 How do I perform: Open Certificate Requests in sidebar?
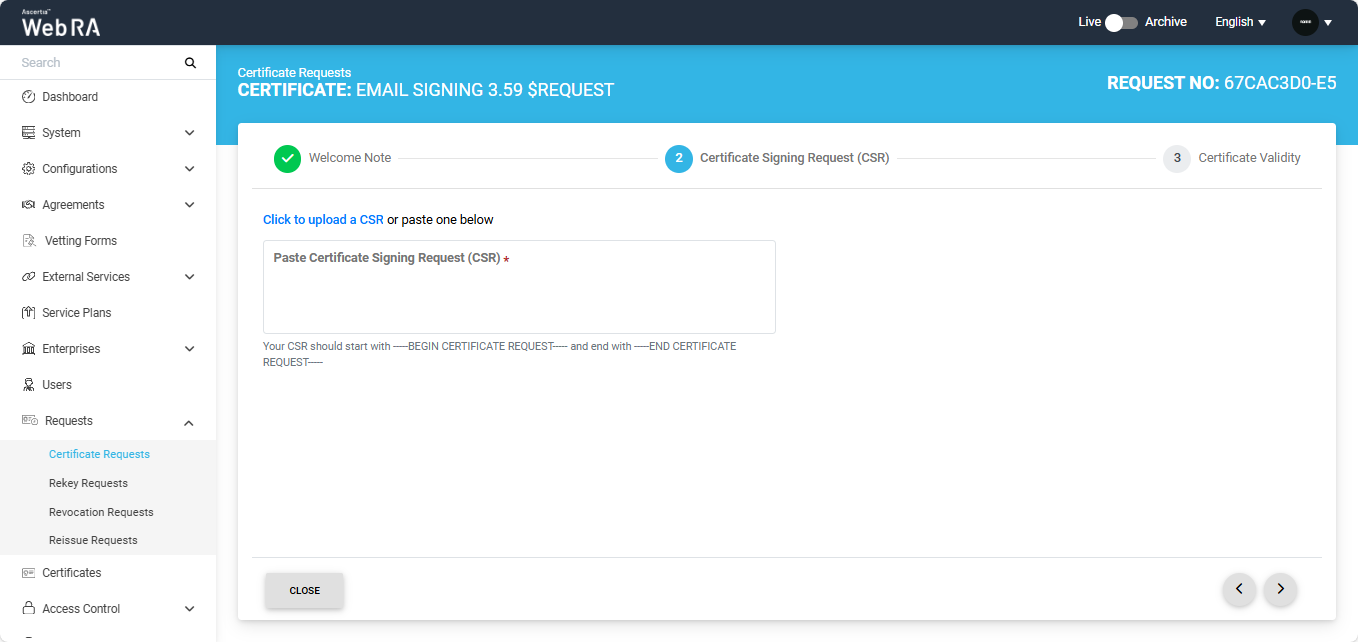(x=99, y=454)
